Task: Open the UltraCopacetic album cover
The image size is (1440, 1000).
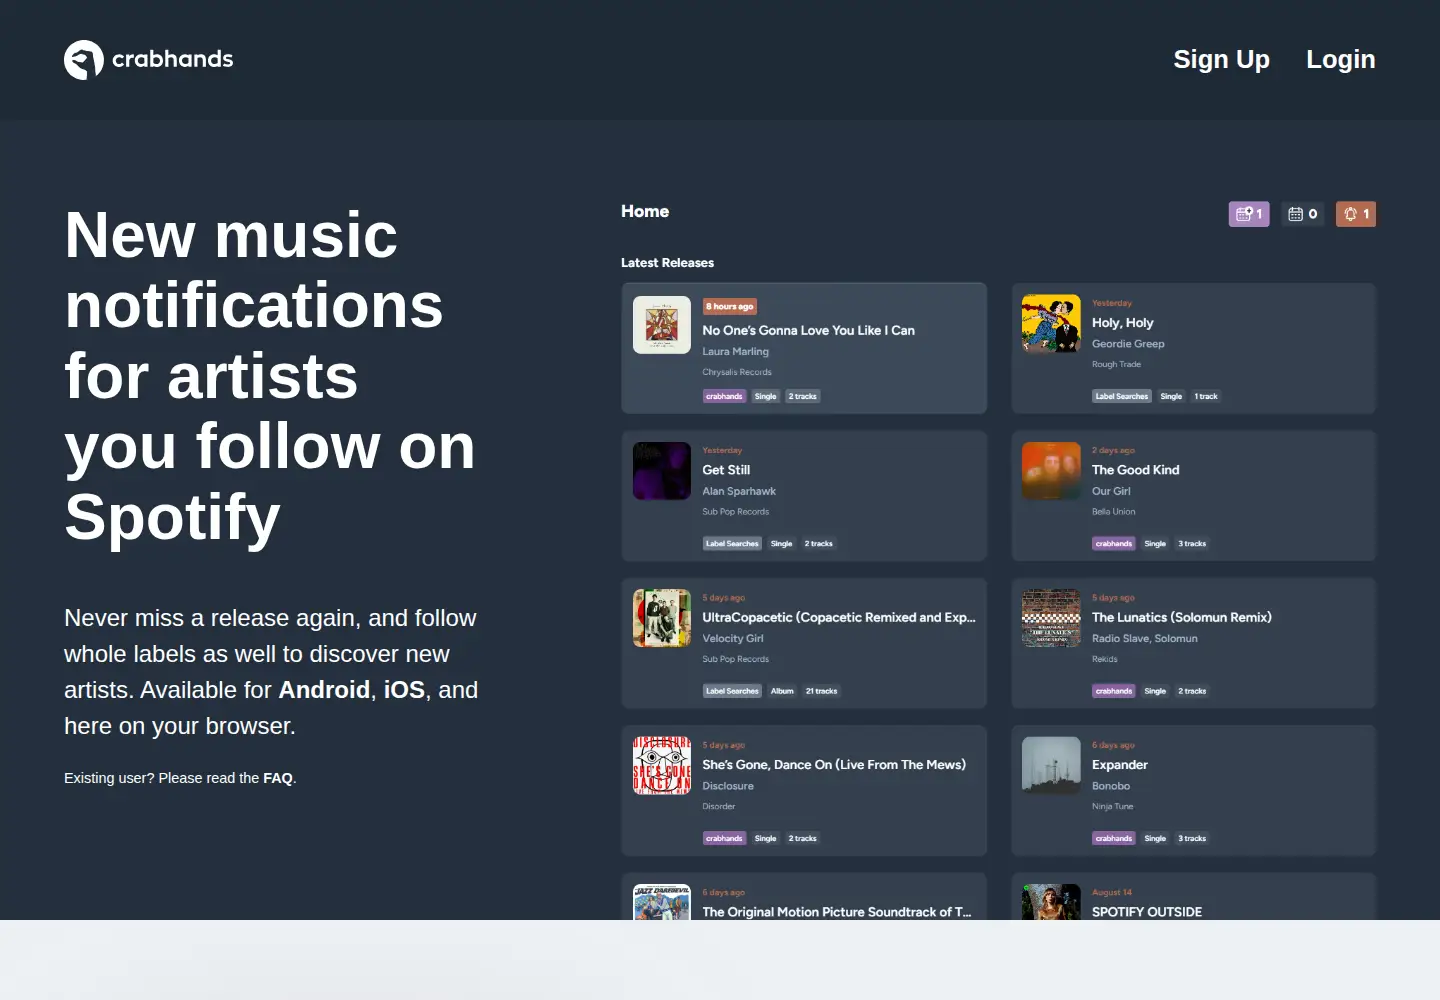Action: click(x=662, y=618)
